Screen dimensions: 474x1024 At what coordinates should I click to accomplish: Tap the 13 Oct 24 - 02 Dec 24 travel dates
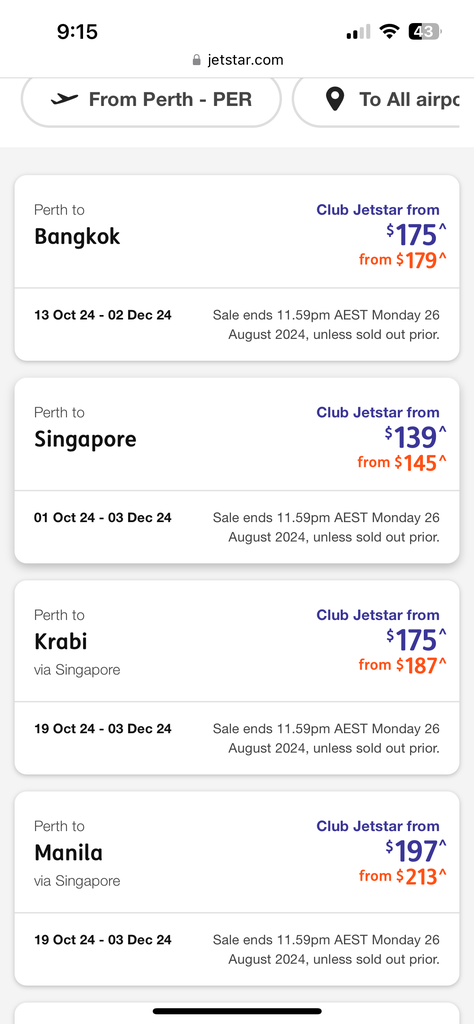click(x=103, y=315)
